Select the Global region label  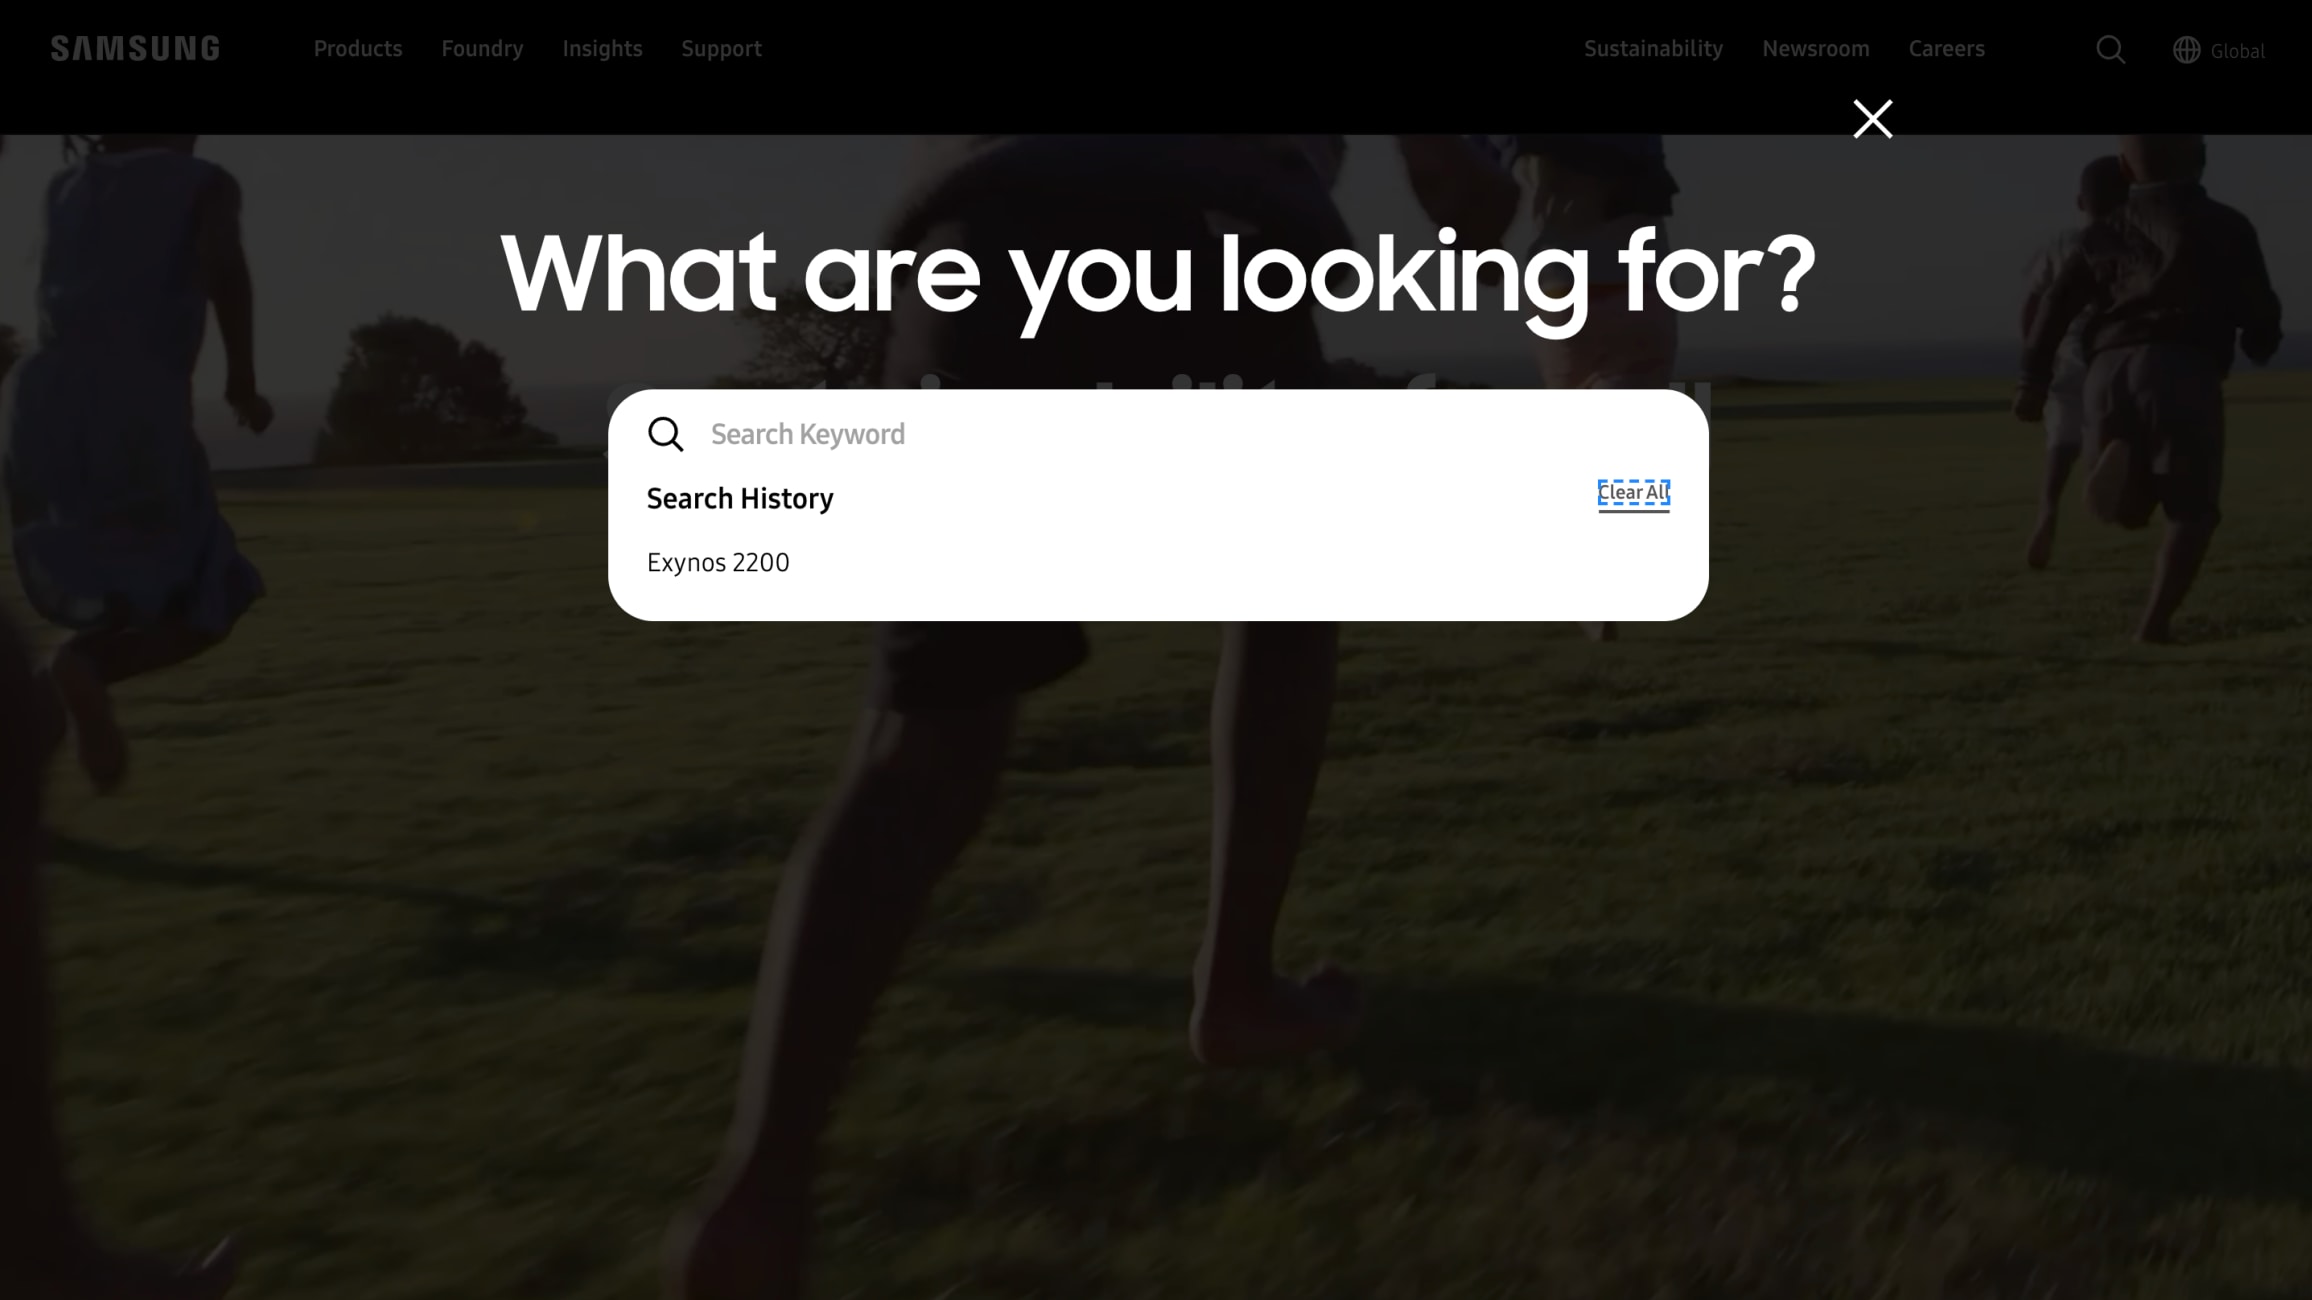(x=2237, y=51)
